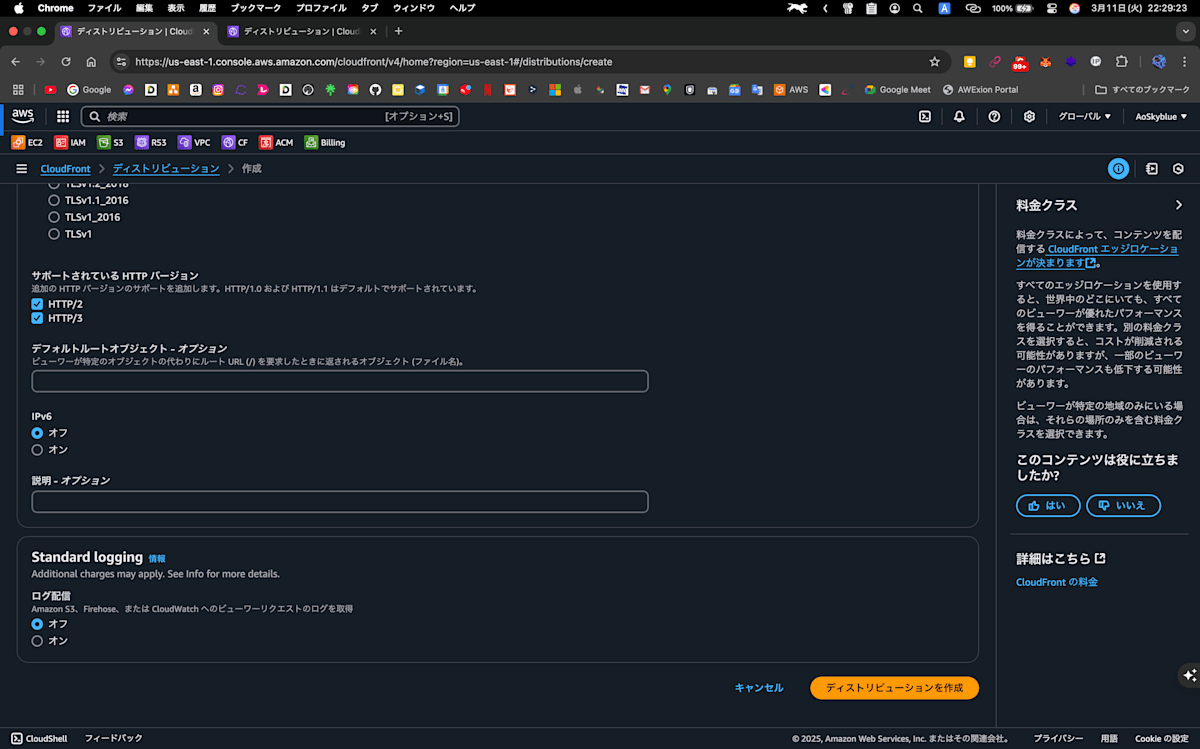Screen dimensions: 1200x749
Task: Click the thumbs-down いいえ feedback button
Action: [x=1123, y=505]
